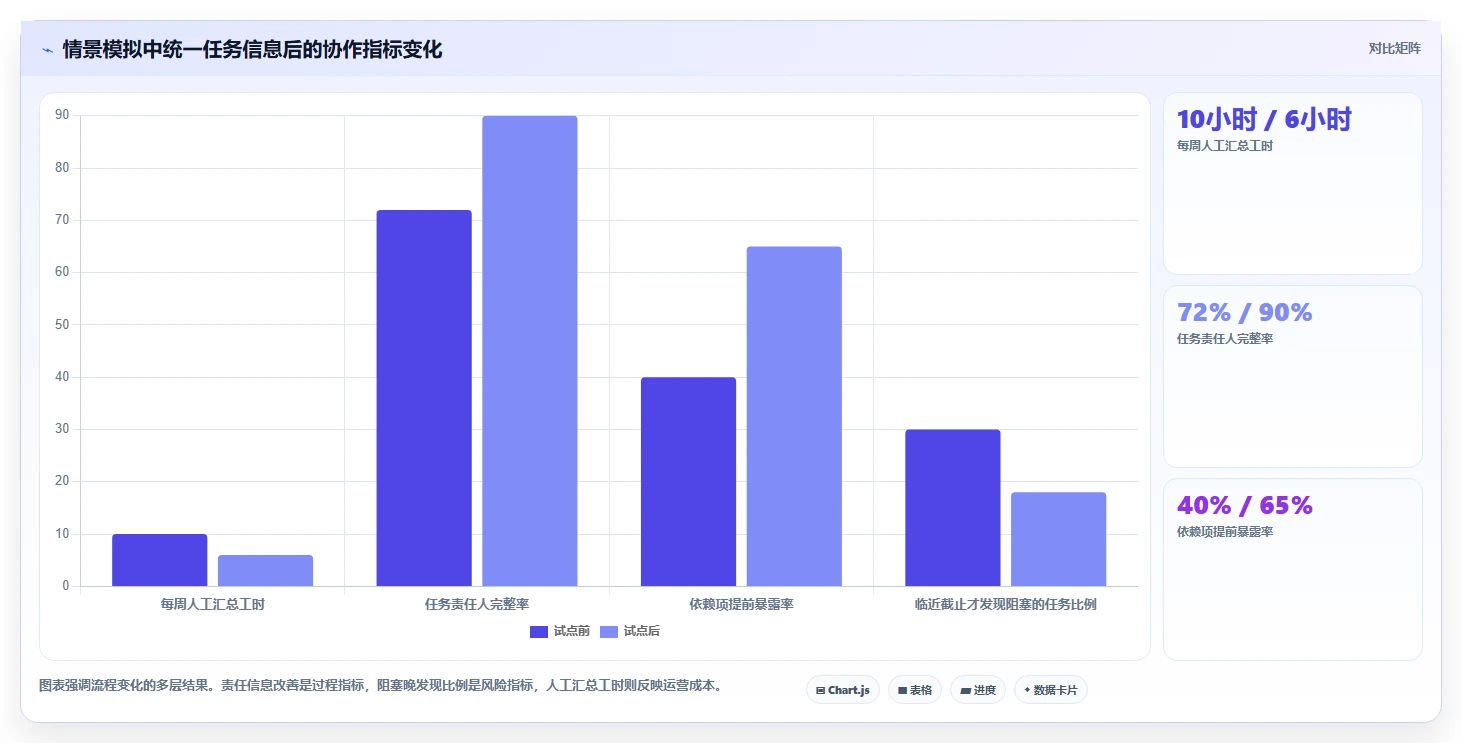Click the caption under the 40% / 65% value

1225,531
